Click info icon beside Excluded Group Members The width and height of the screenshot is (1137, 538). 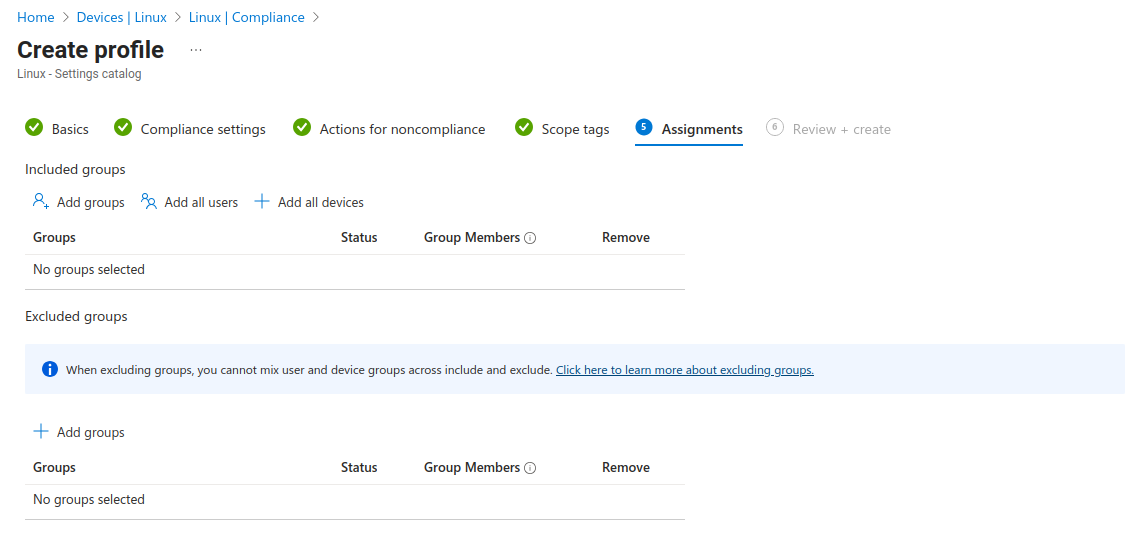pos(530,468)
